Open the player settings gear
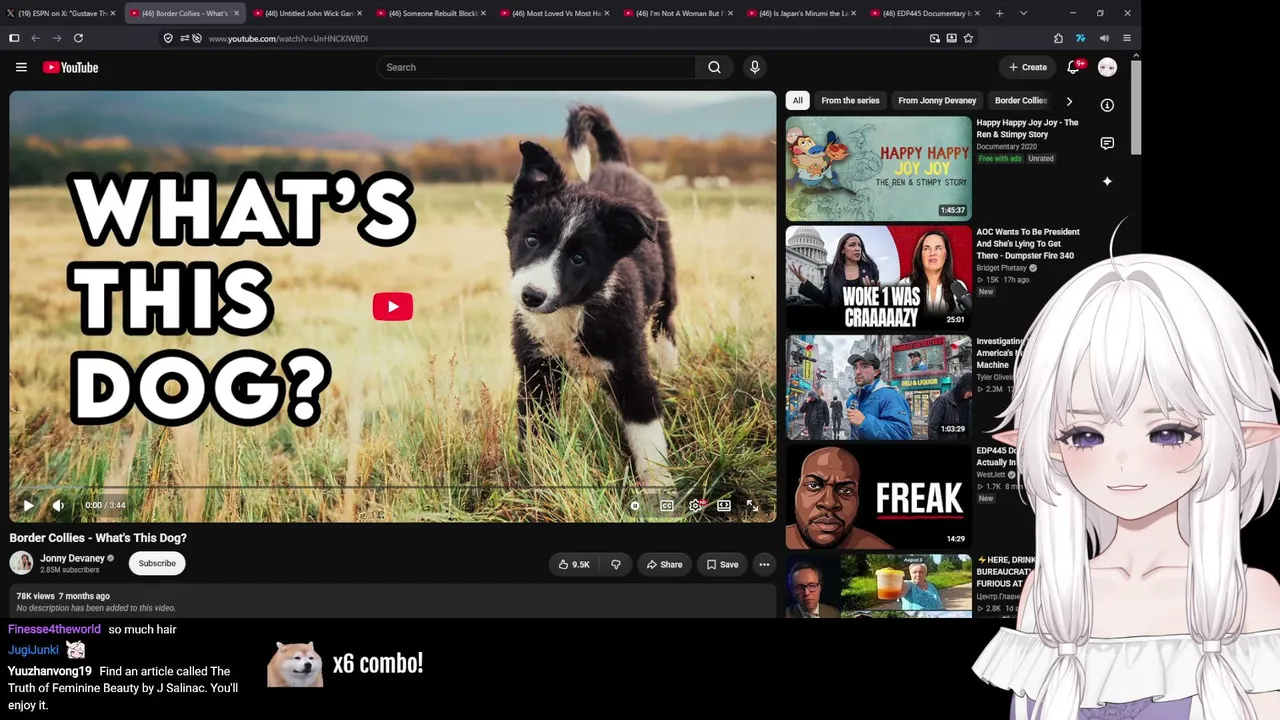 pos(696,505)
